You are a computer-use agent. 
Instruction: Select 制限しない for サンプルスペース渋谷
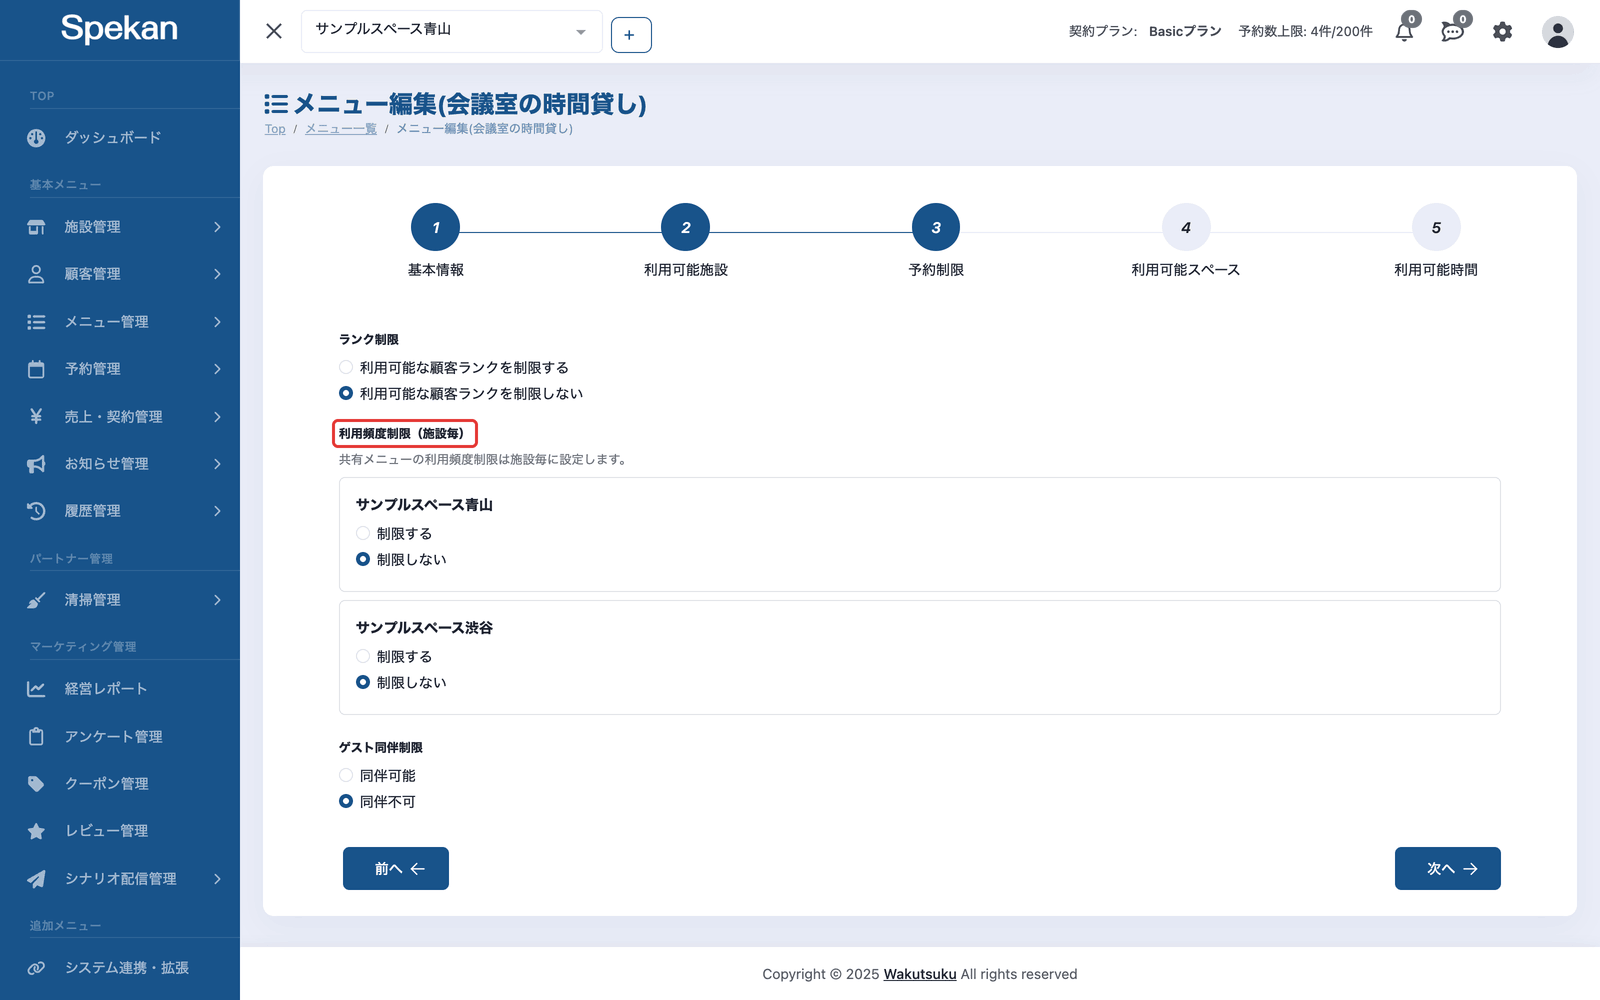coord(363,682)
